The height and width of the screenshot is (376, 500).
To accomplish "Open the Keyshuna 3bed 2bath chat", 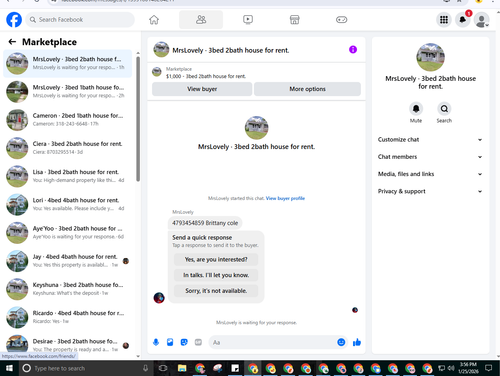I will pyautogui.click(x=68, y=289).
